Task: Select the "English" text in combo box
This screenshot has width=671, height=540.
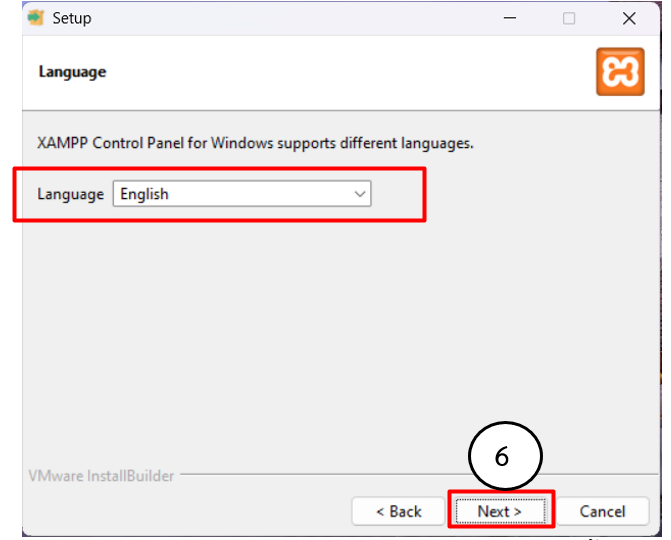Action: pos(145,194)
